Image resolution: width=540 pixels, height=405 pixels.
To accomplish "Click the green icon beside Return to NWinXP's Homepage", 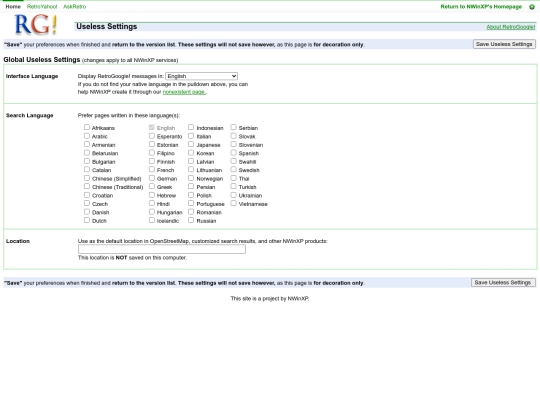I will pos(532,7).
